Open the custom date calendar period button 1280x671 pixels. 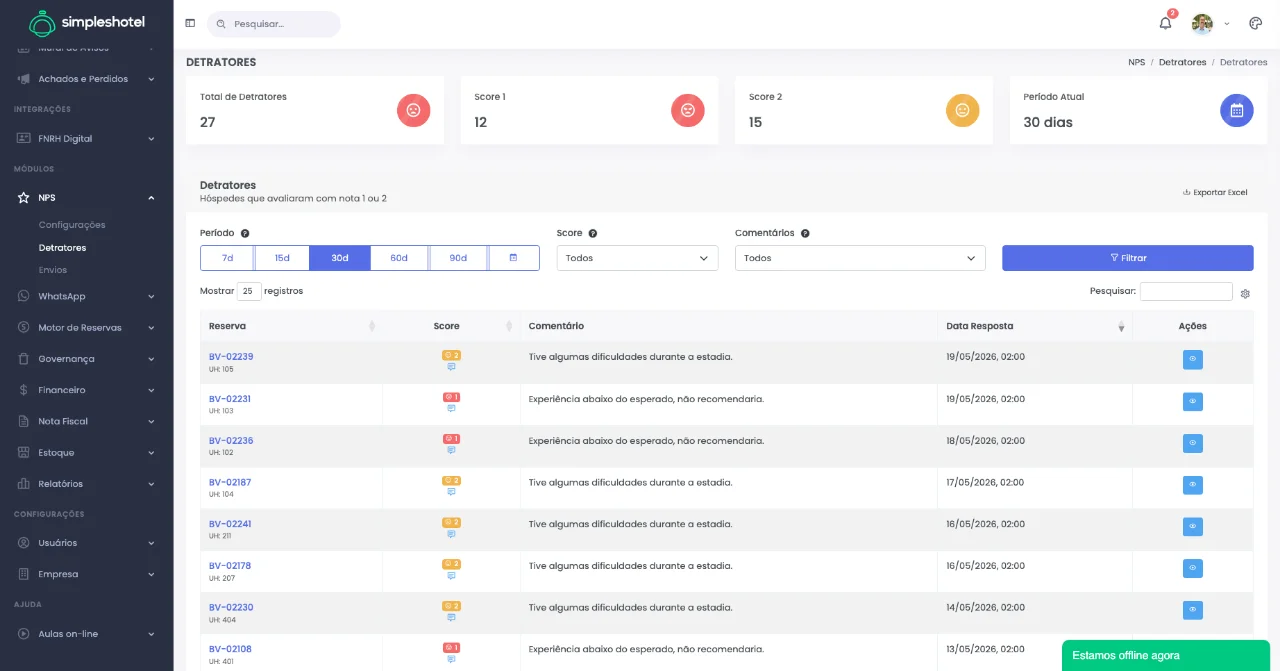514,258
